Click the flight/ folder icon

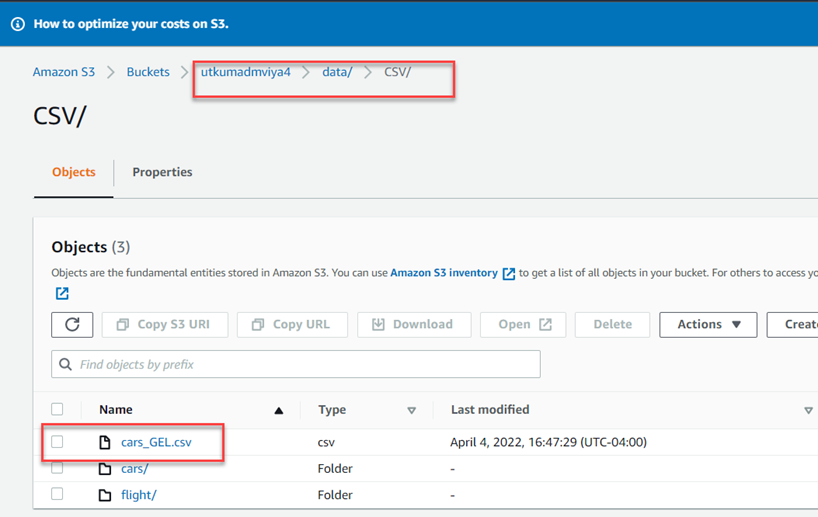104,494
